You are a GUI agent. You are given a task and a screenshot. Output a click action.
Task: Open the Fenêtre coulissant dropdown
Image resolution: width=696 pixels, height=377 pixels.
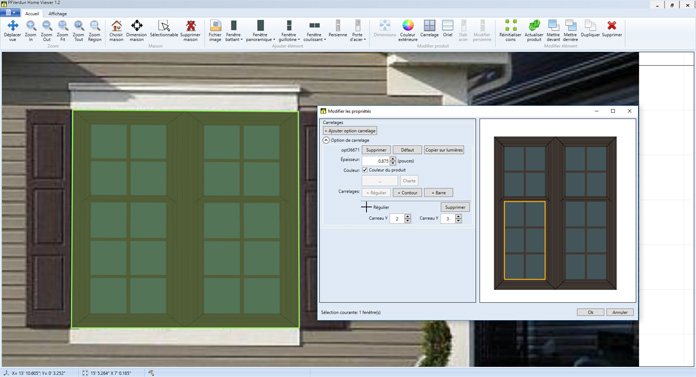314,31
